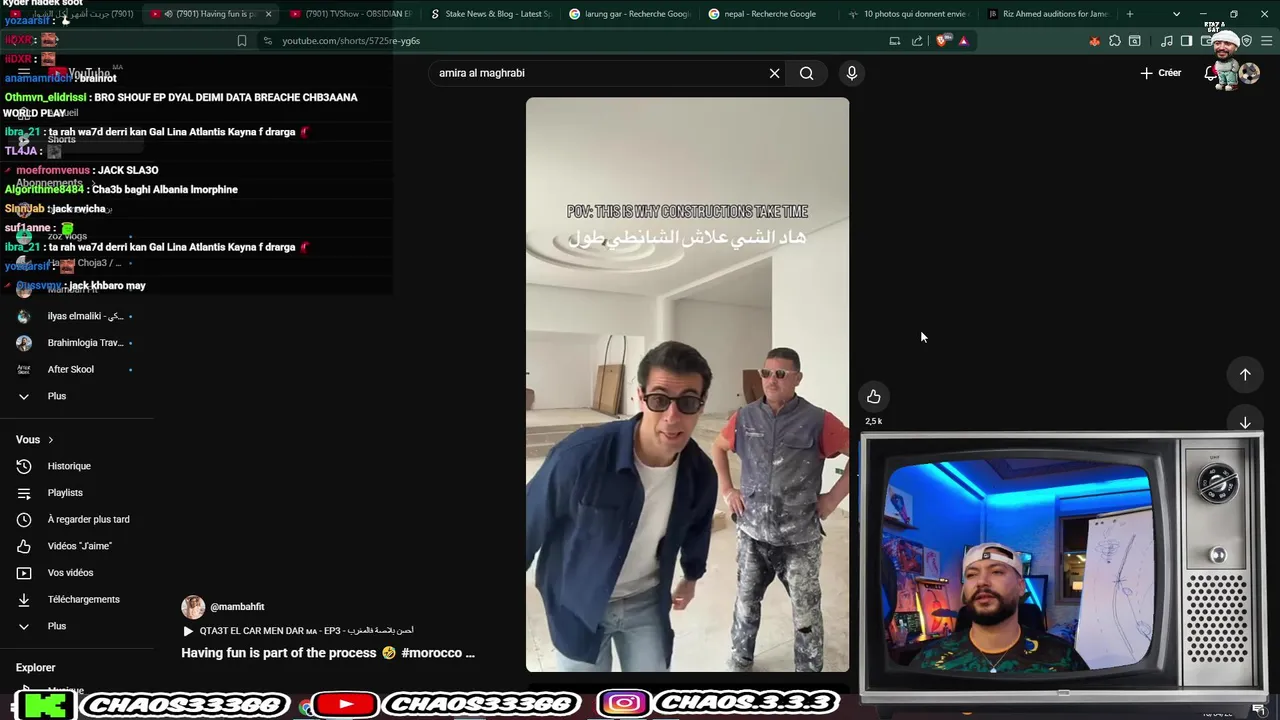
Task: Switch to nepal Recherche Google tab
Action: (768, 14)
